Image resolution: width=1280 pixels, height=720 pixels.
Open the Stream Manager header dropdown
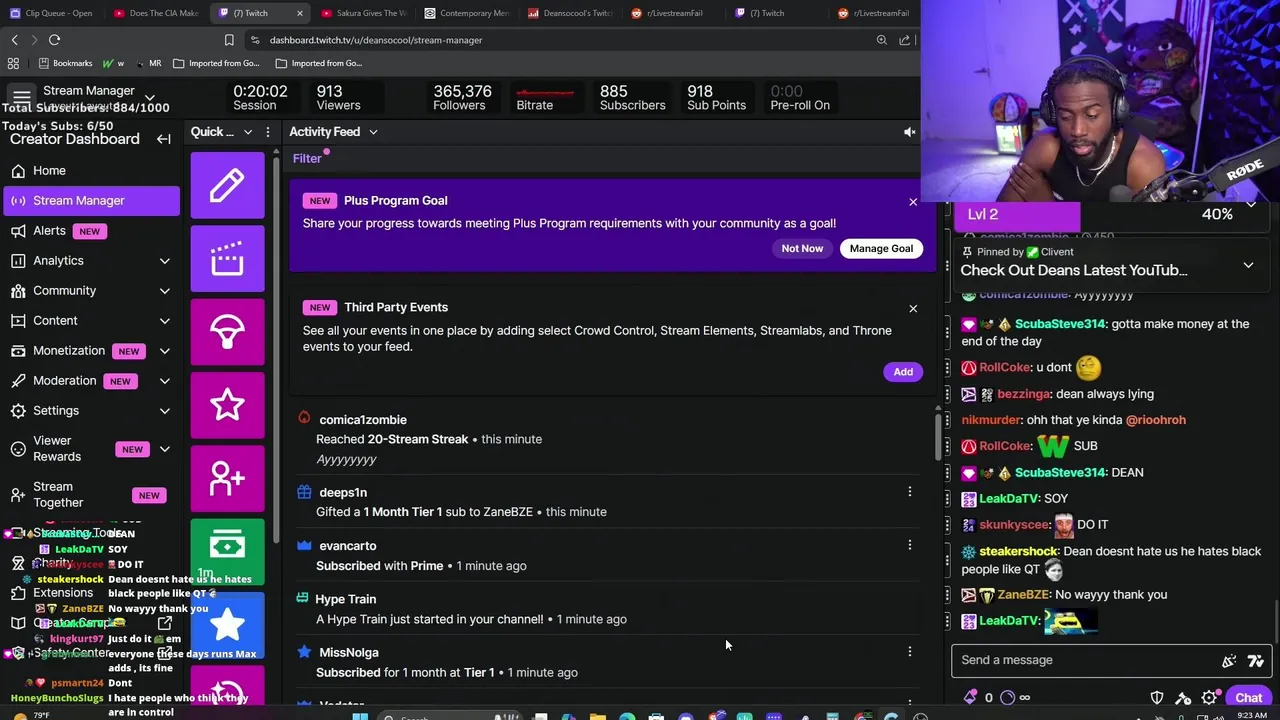click(x=149, y=99)
